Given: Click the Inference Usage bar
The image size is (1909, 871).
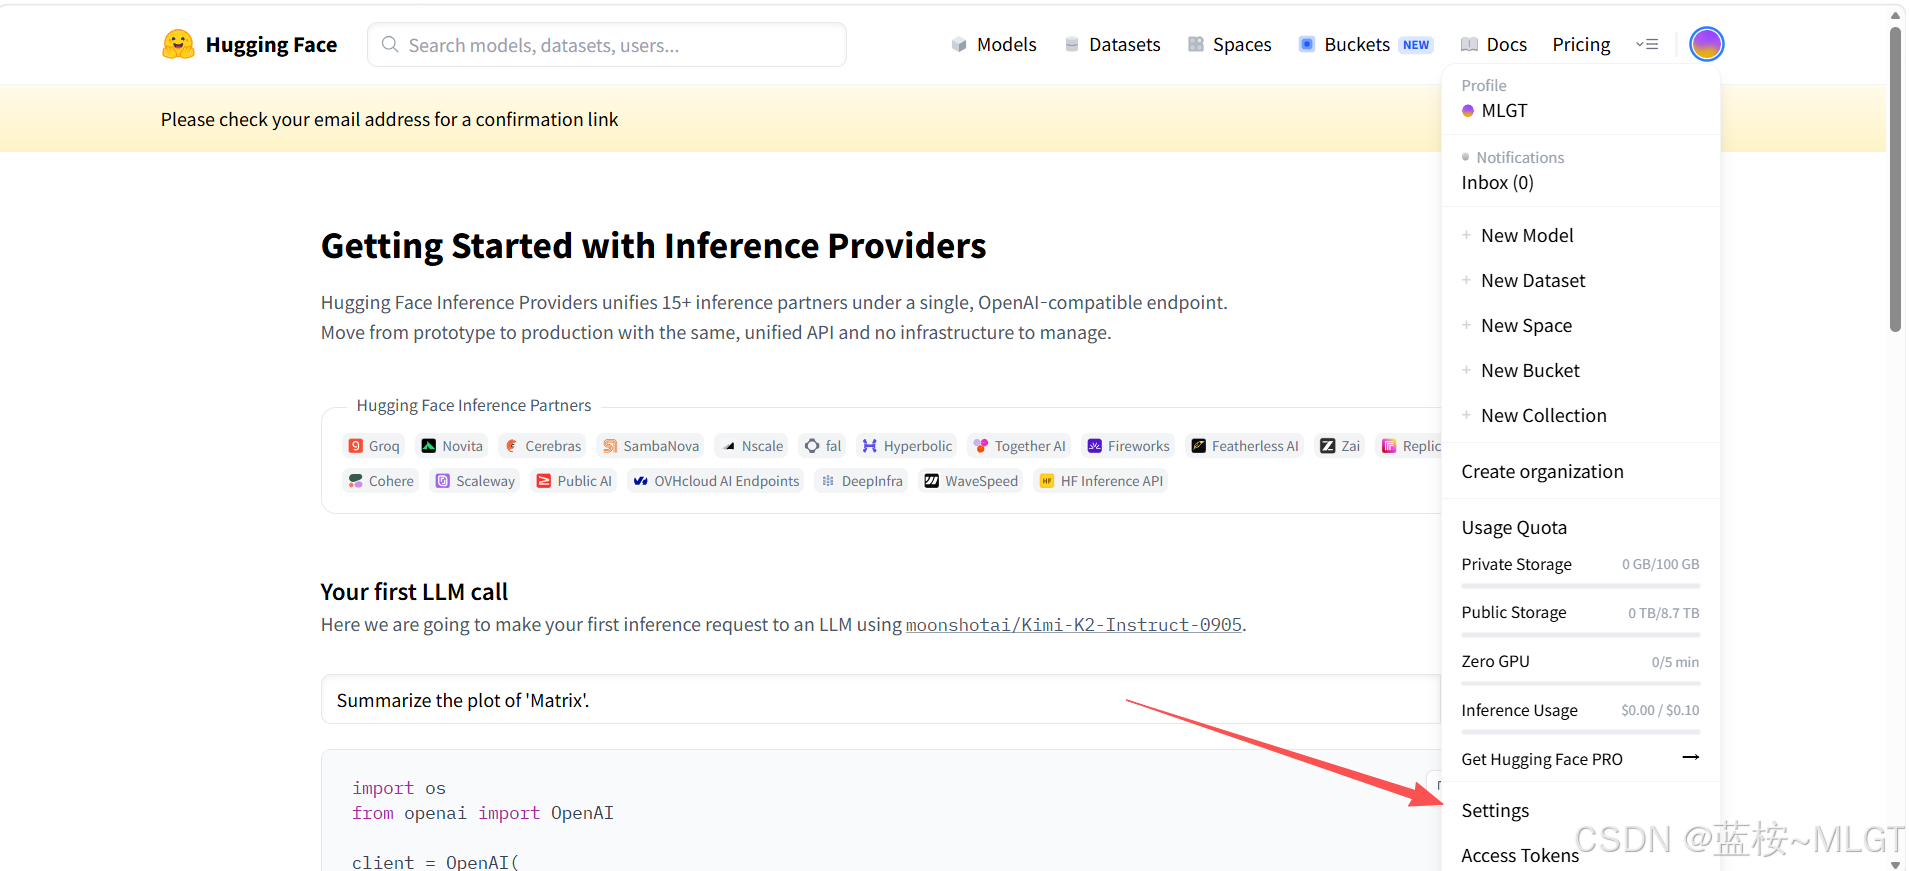Looking at the screenshot, I should click(x=1580, y=733).
